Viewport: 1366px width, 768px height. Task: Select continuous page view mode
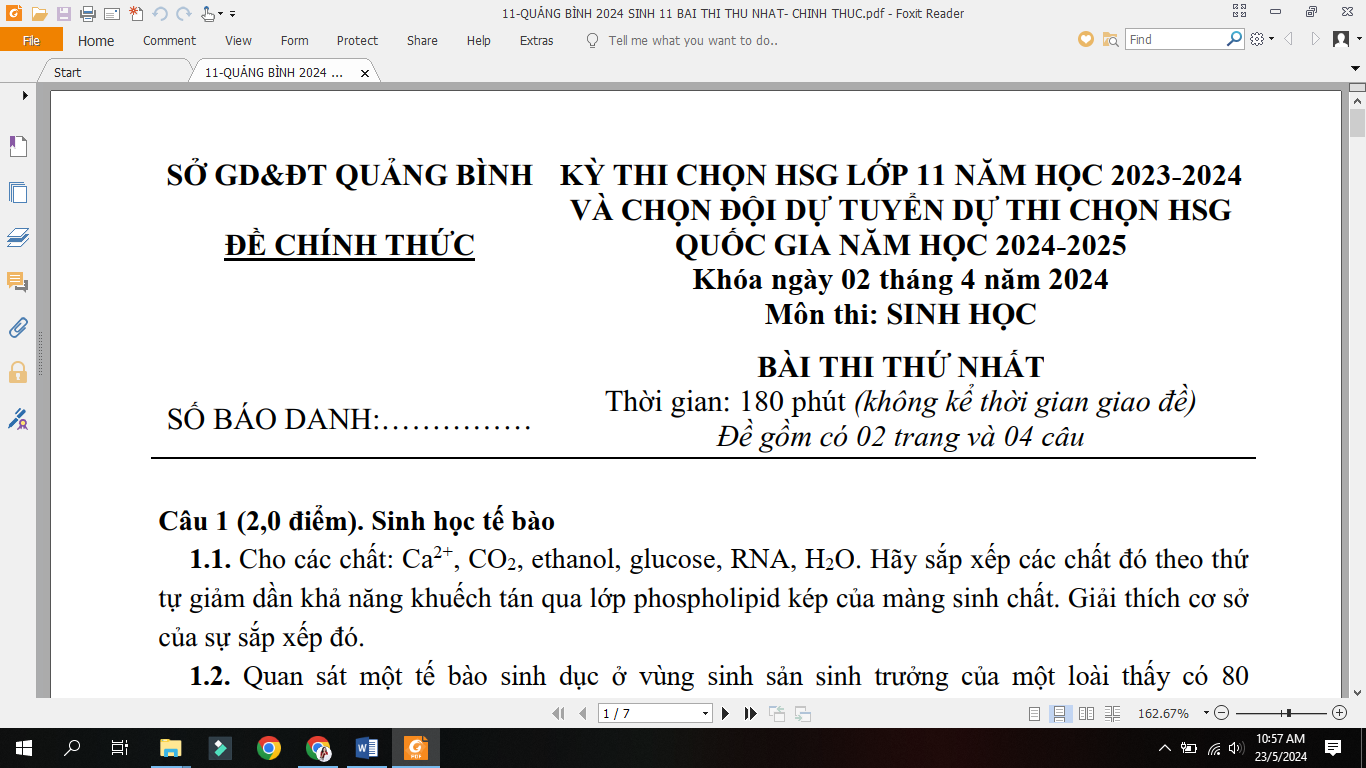coord(1059,713)
